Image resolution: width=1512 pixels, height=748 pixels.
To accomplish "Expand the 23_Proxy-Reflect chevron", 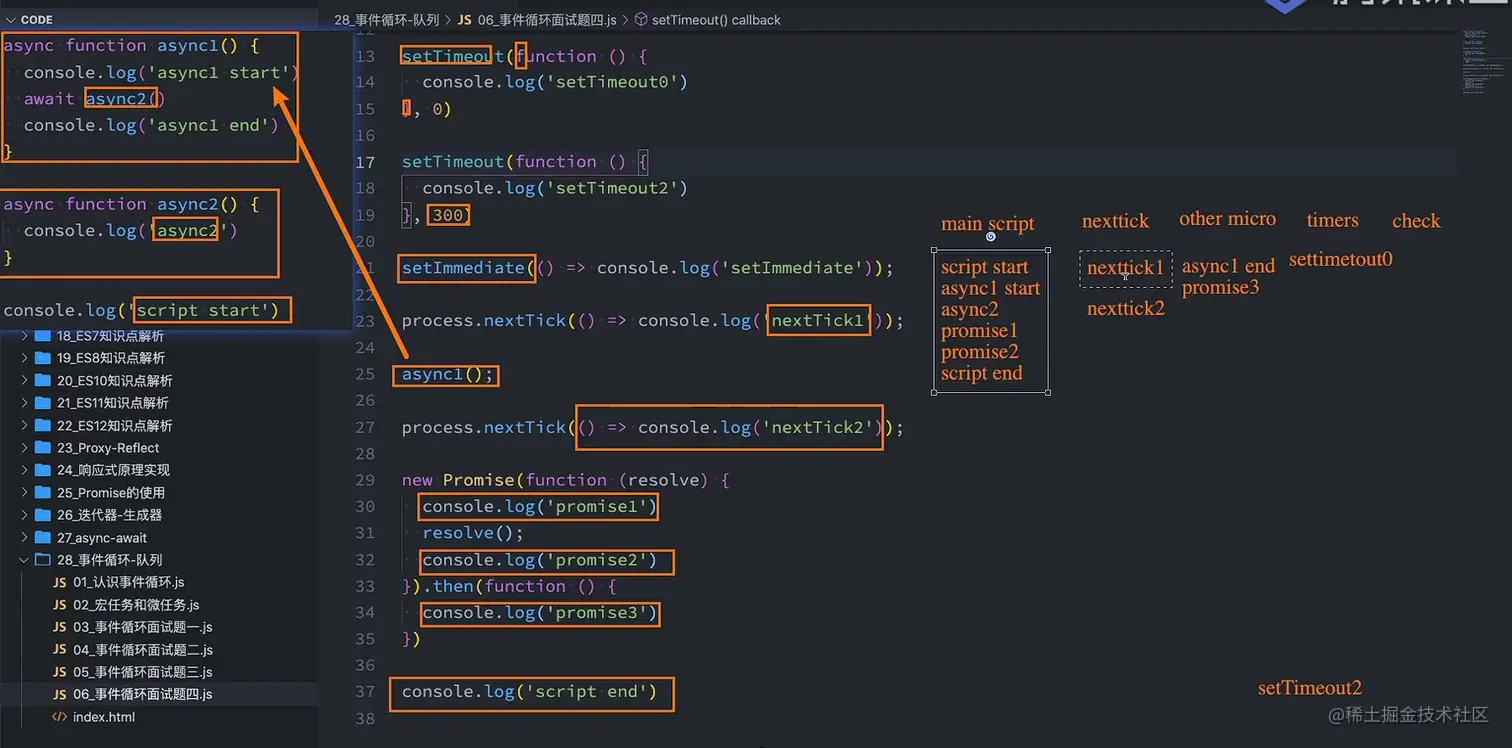I will tap(25, 448).
